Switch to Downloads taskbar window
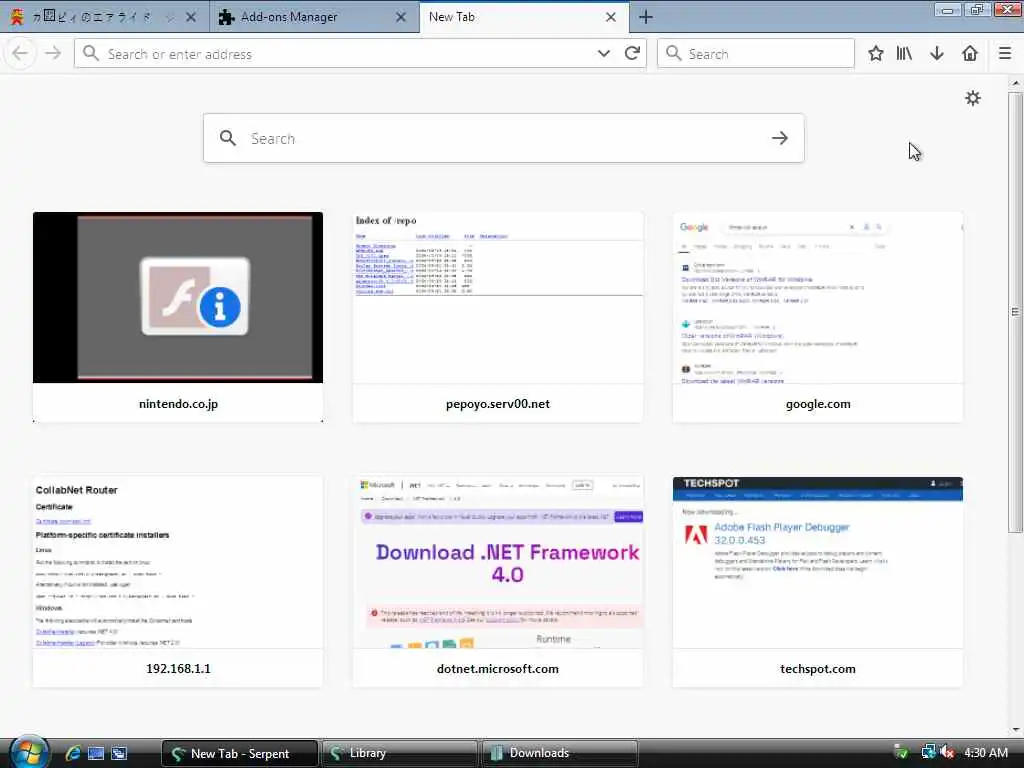The height and width of the screenshot is (768, 1024). 560,753
